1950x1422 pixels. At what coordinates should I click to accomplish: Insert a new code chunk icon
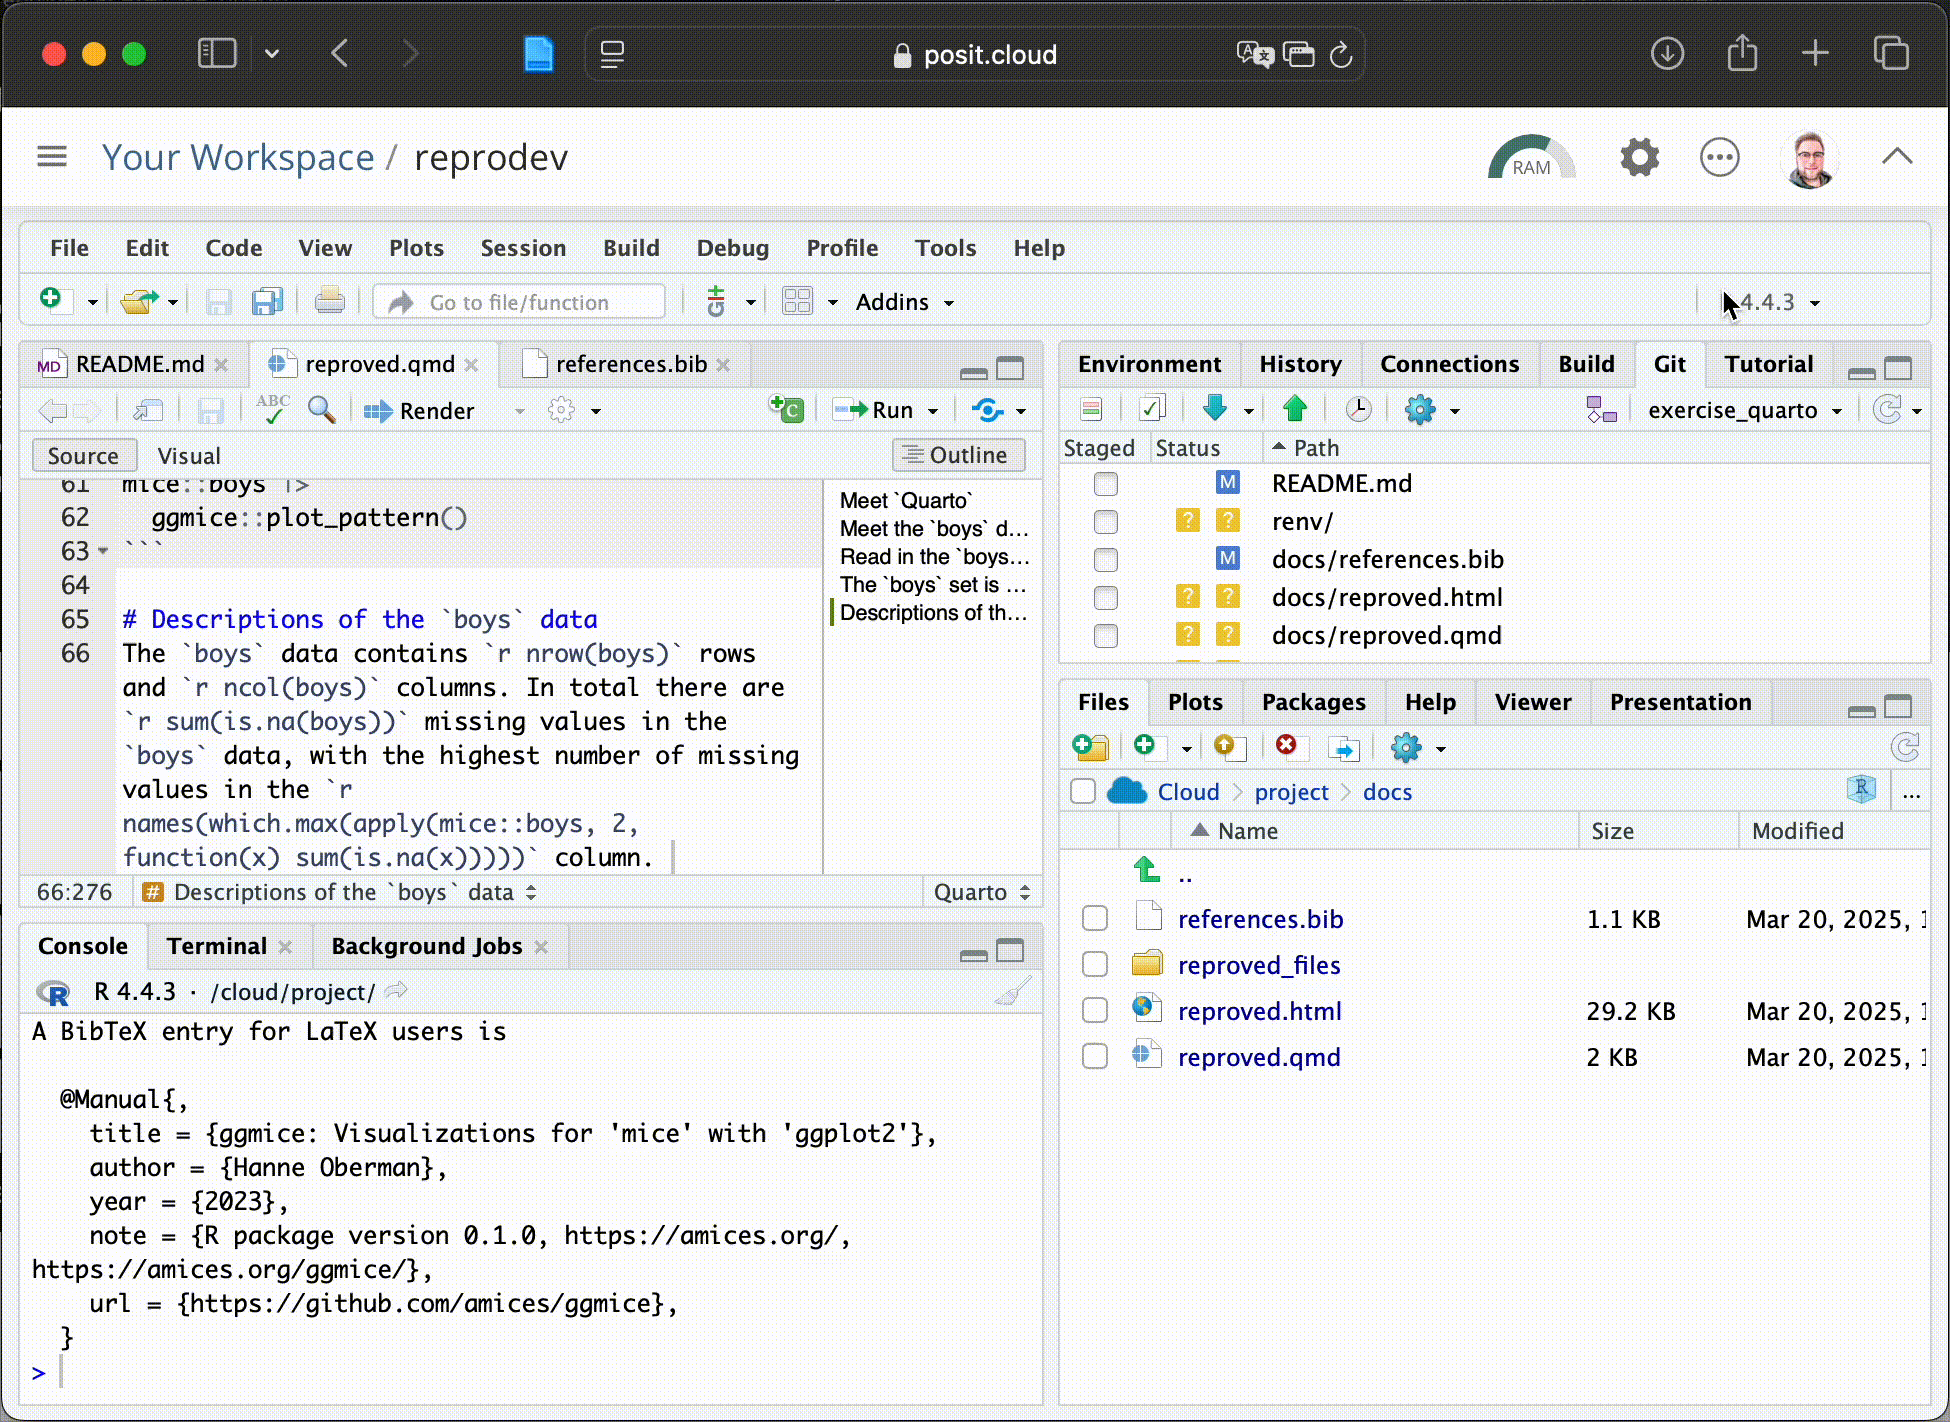tap(786, 409)
